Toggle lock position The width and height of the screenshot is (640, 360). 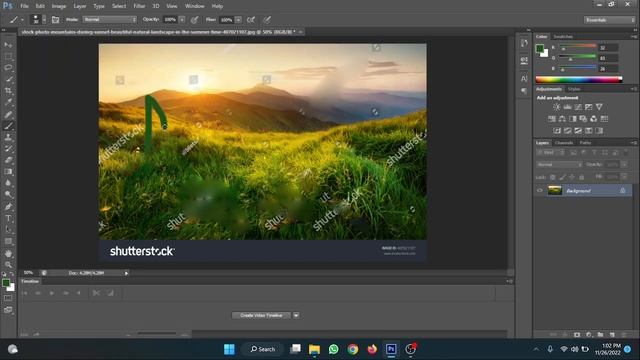(572, 177)
